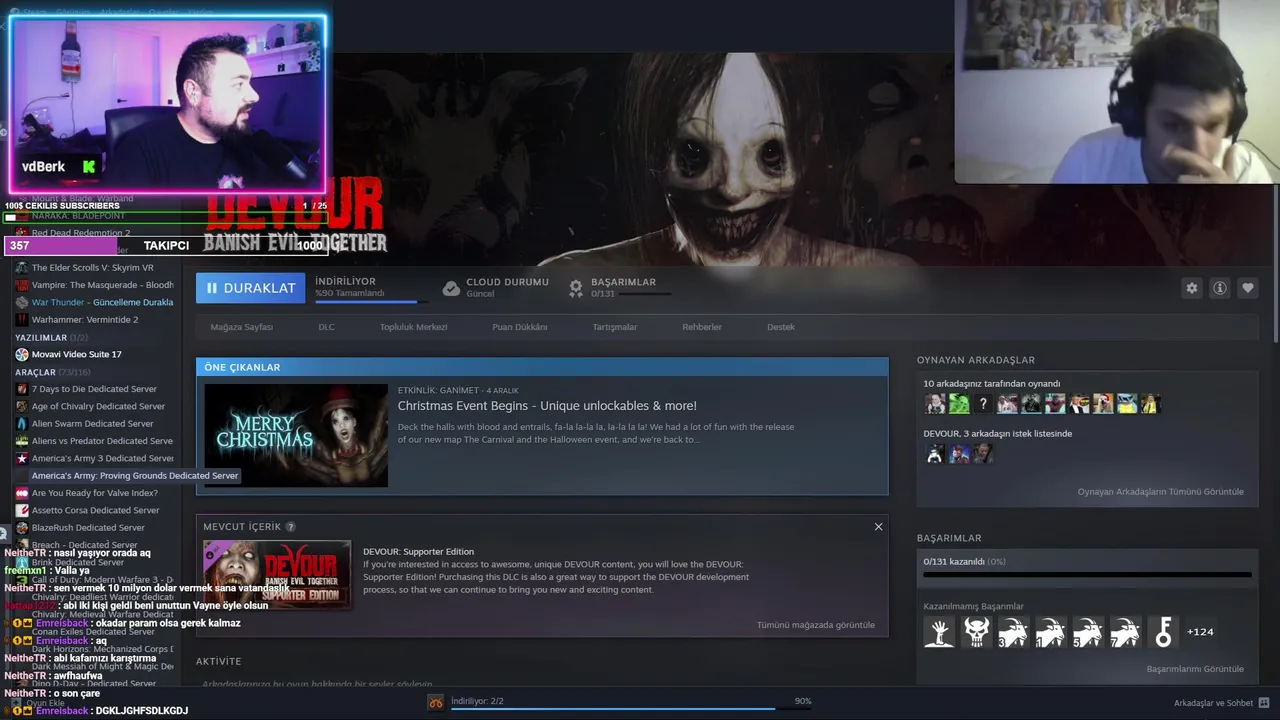Close the MEVCUT İÇERİK panel

click(x=878, y=527)
